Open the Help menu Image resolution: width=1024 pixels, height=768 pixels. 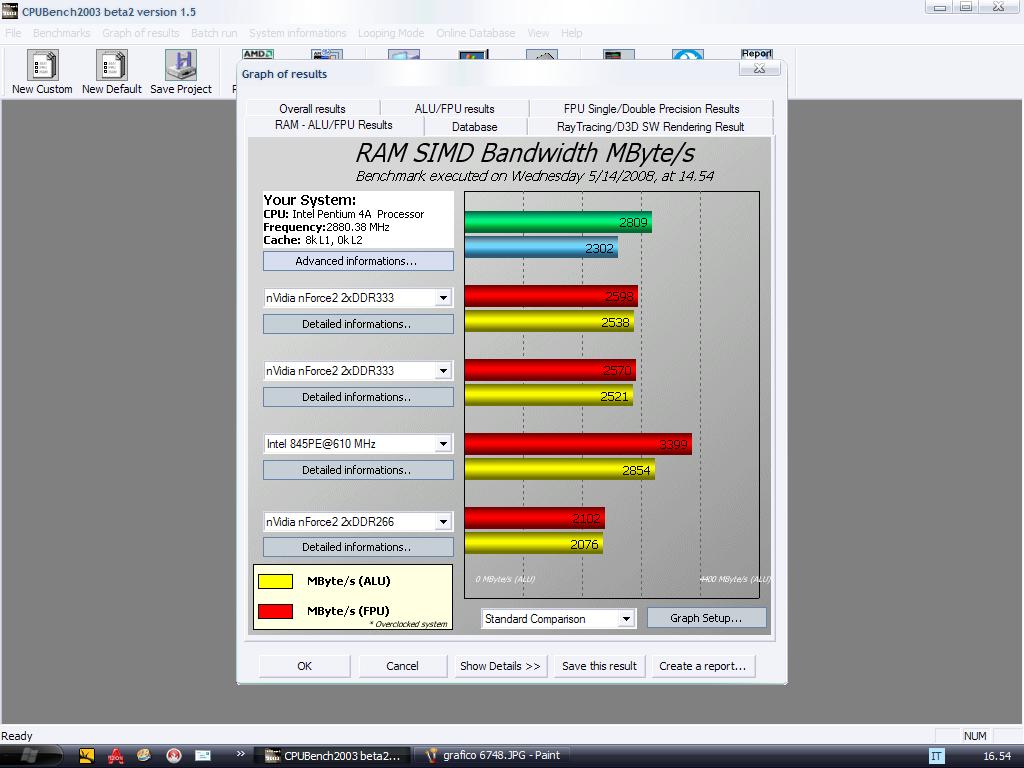571,33
